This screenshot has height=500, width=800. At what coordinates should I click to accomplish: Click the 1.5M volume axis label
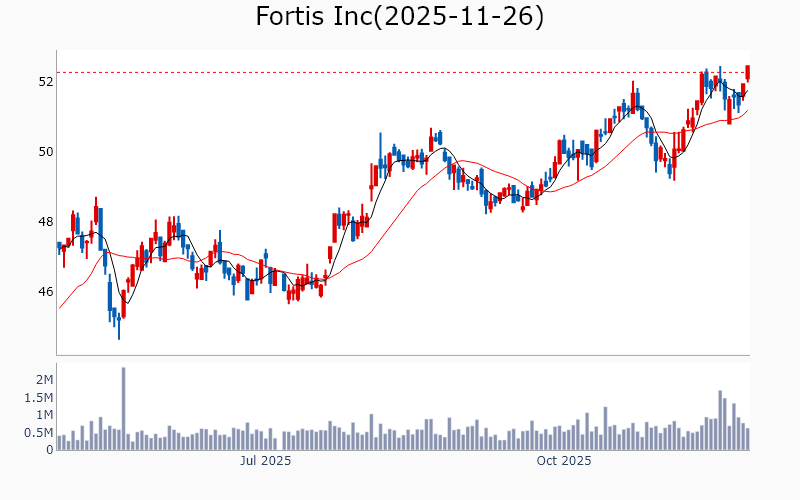(38, 398)
